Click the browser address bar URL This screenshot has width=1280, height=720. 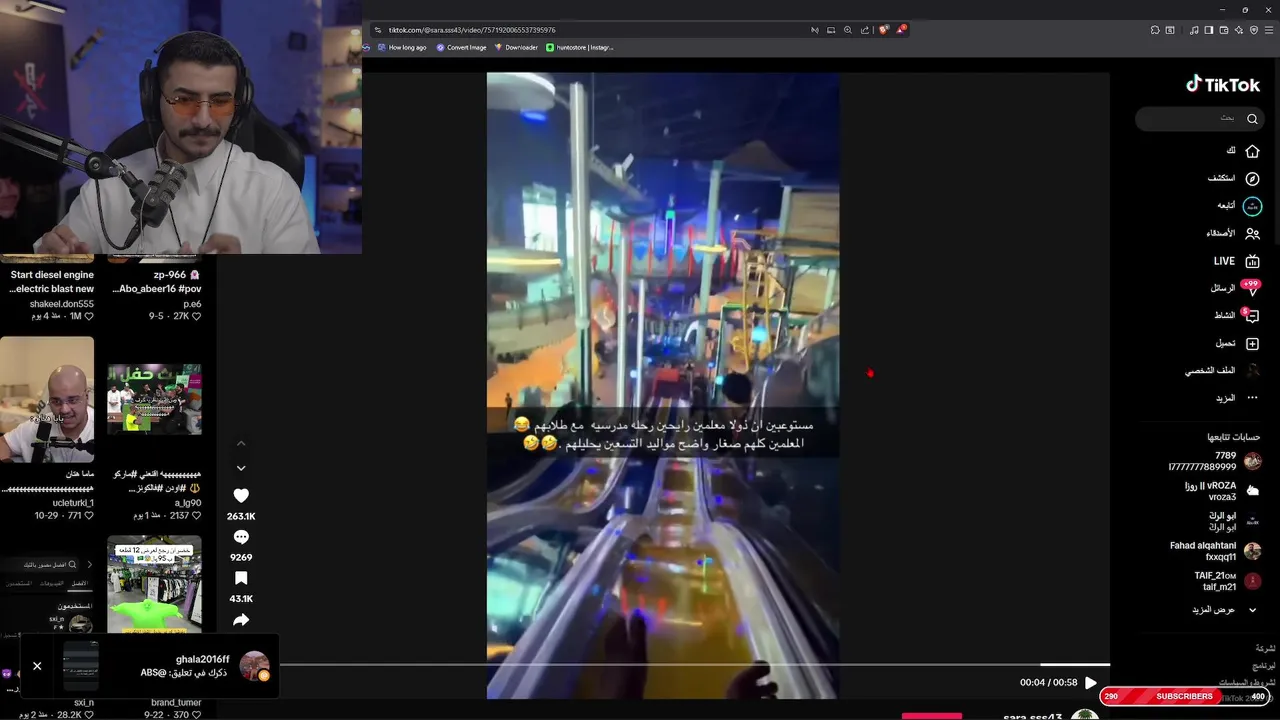[472, 30]
